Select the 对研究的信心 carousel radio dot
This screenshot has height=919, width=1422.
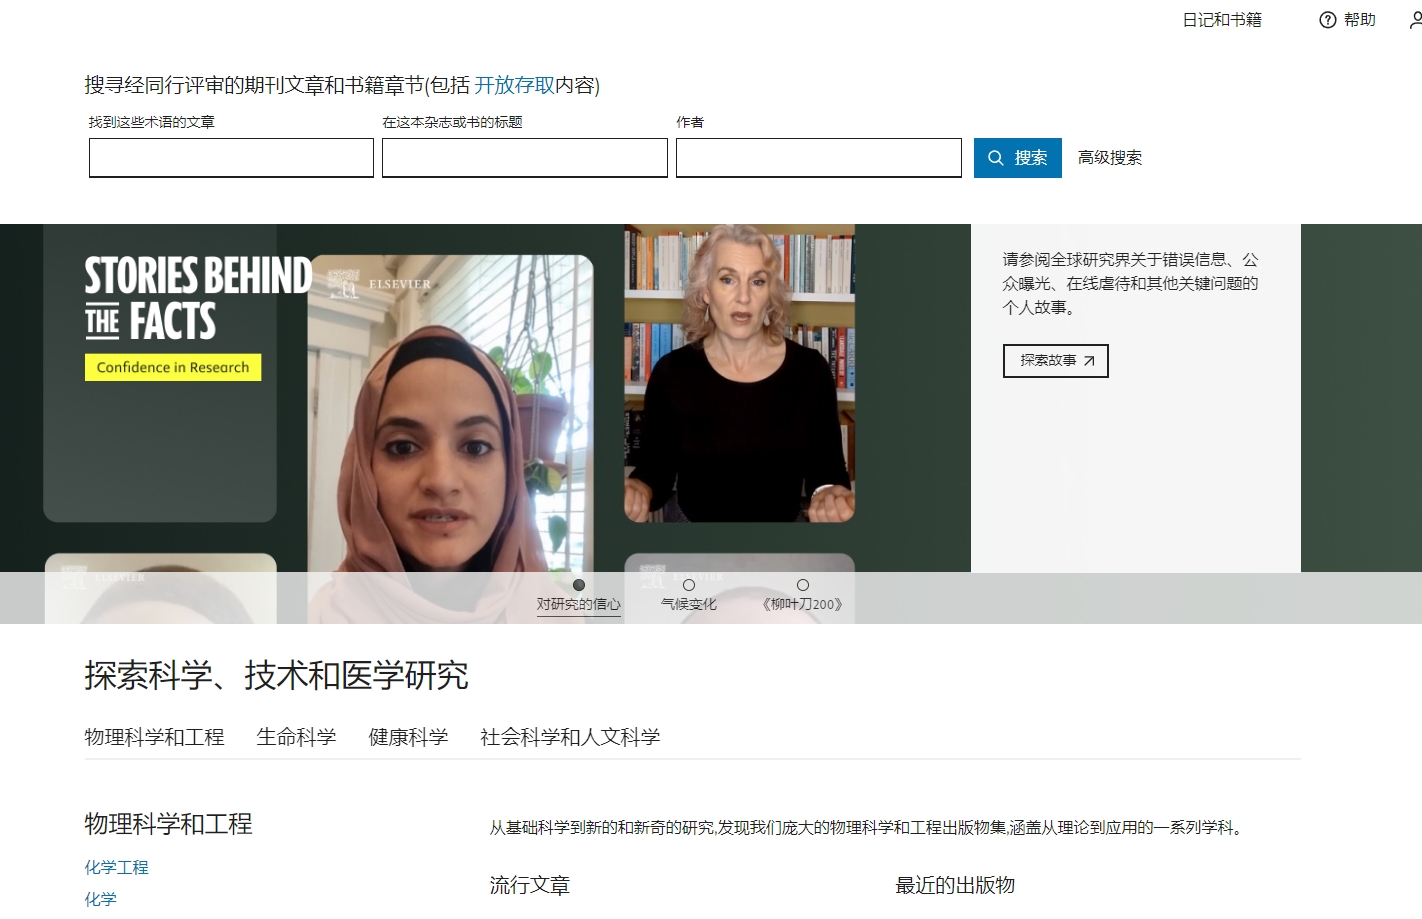tap(579, 585)
